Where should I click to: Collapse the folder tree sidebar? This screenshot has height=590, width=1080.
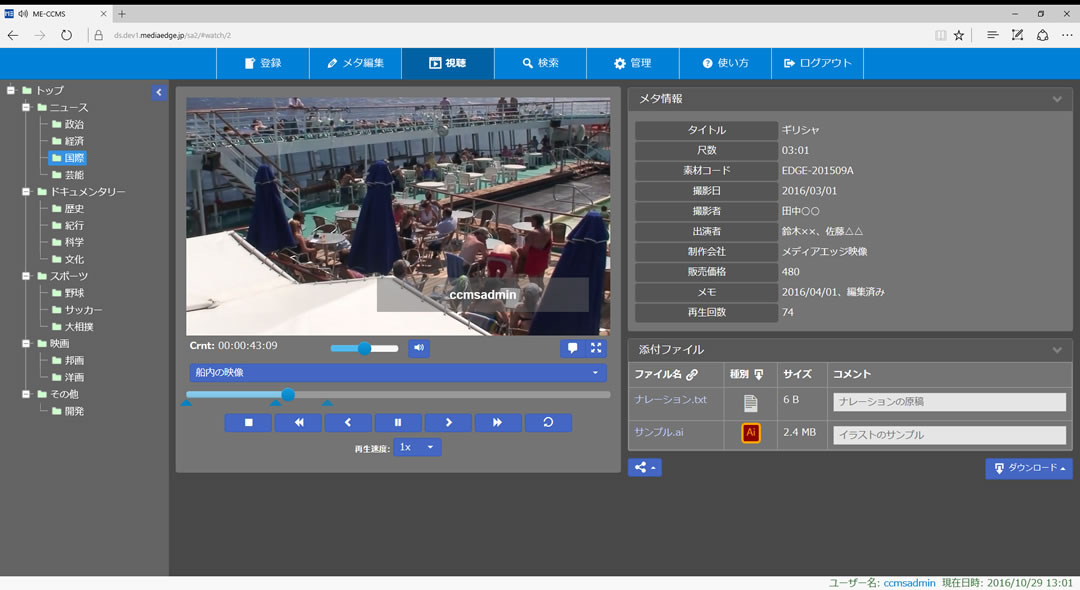tap(159, 92)
